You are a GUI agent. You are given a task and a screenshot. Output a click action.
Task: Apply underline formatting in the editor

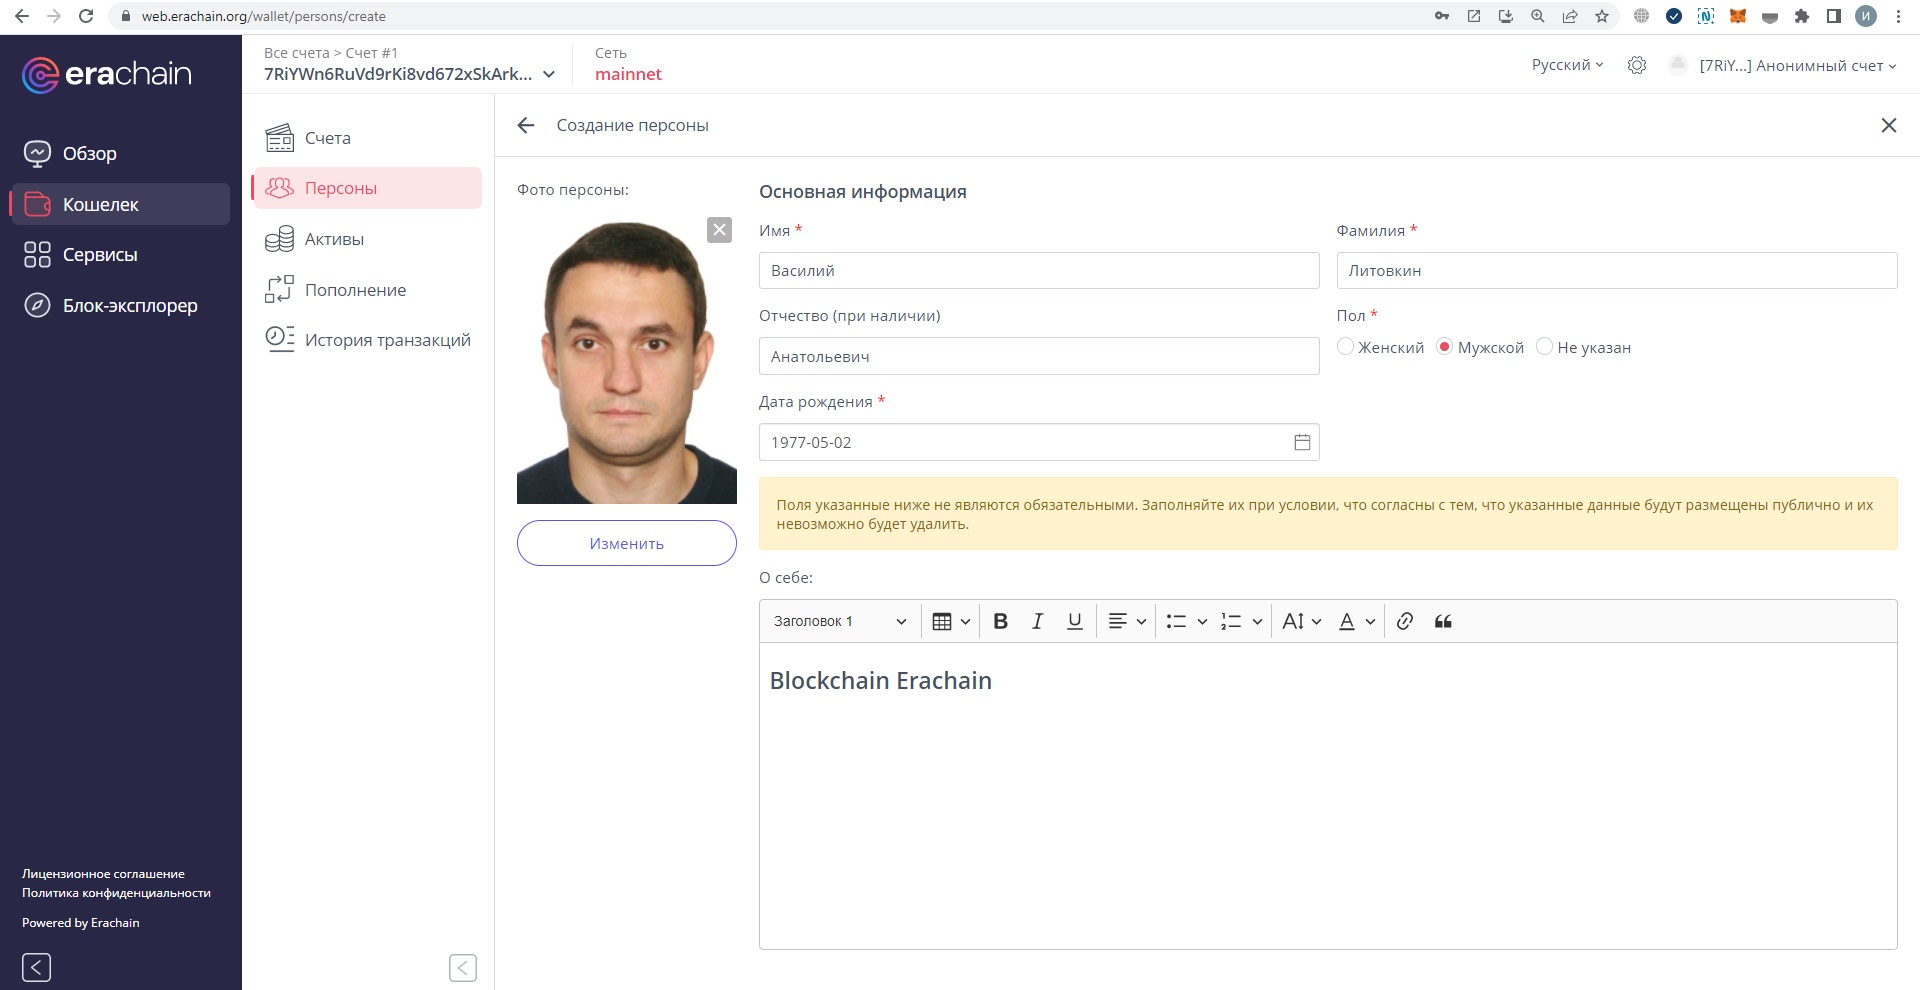(1074, 621)
